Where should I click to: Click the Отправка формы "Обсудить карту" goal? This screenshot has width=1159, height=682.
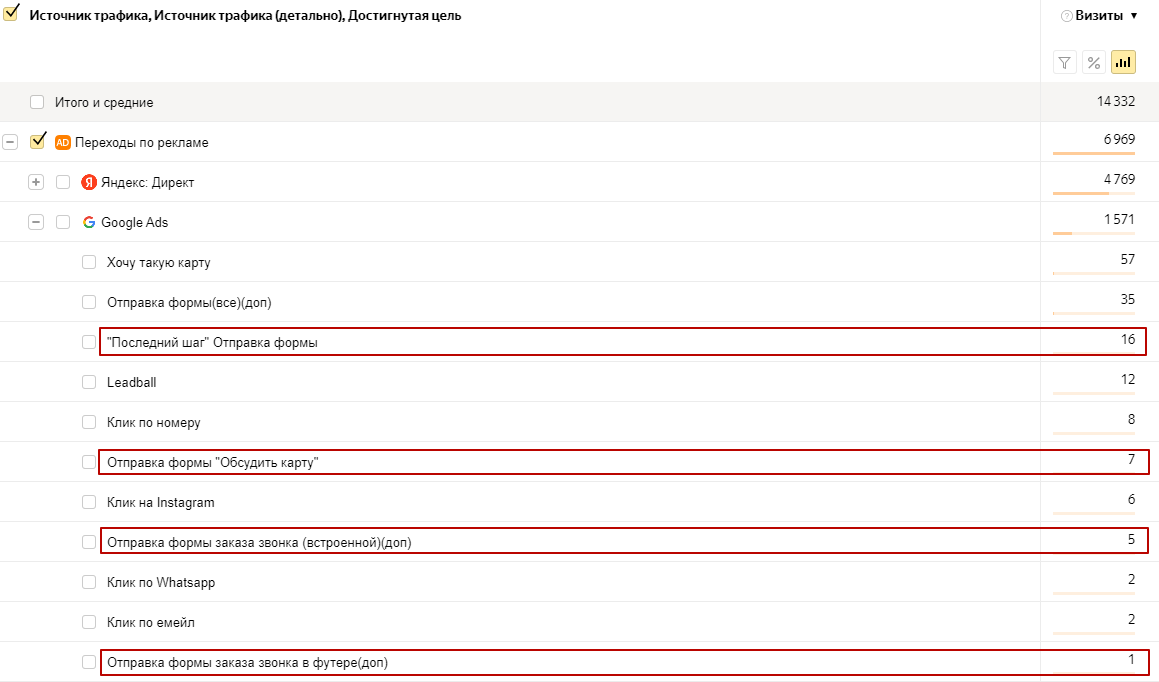click(212, 463)
